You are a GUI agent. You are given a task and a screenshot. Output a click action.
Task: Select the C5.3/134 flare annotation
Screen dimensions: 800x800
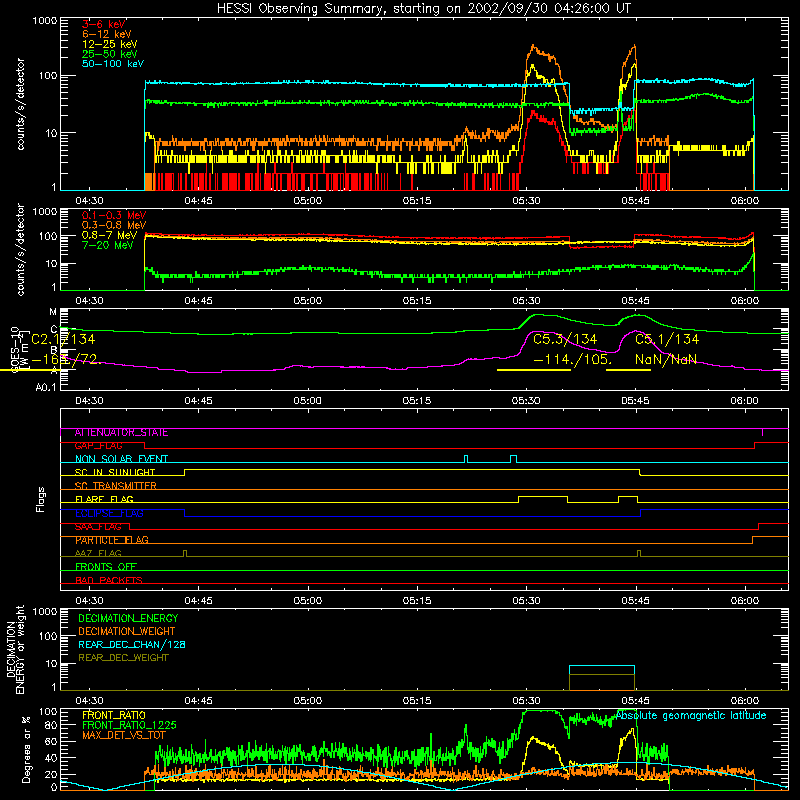click(x=565, y=339)
